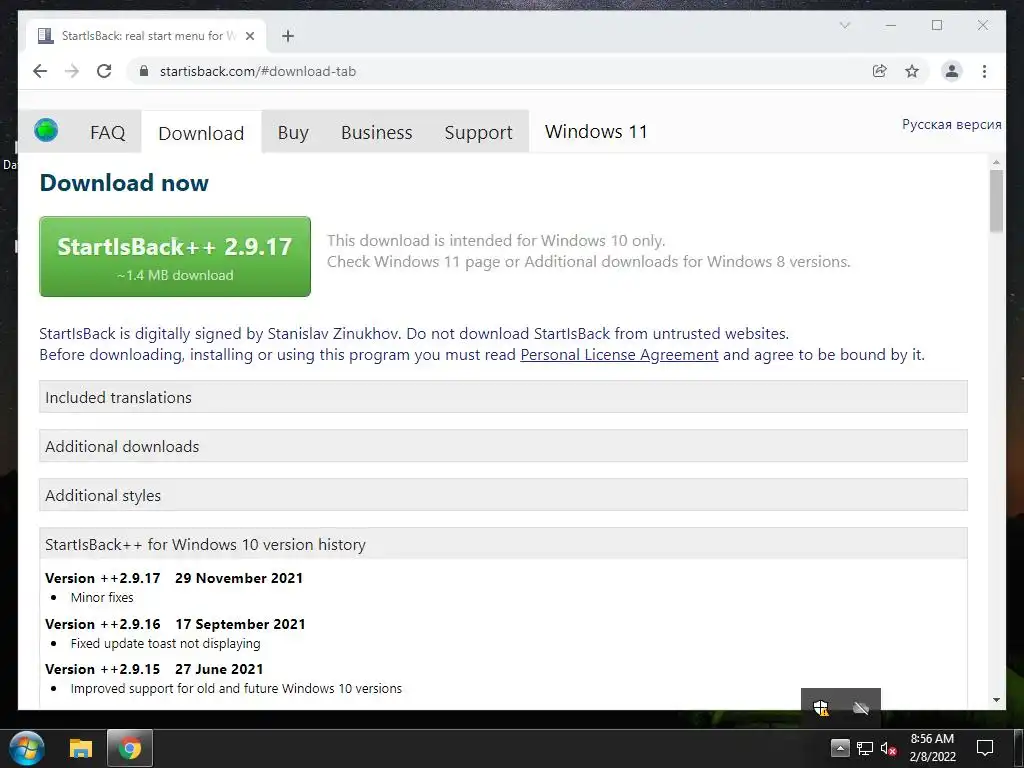Close the StartIsBack browser tab
The image size is (1024, 768).
tap(249, 36)
